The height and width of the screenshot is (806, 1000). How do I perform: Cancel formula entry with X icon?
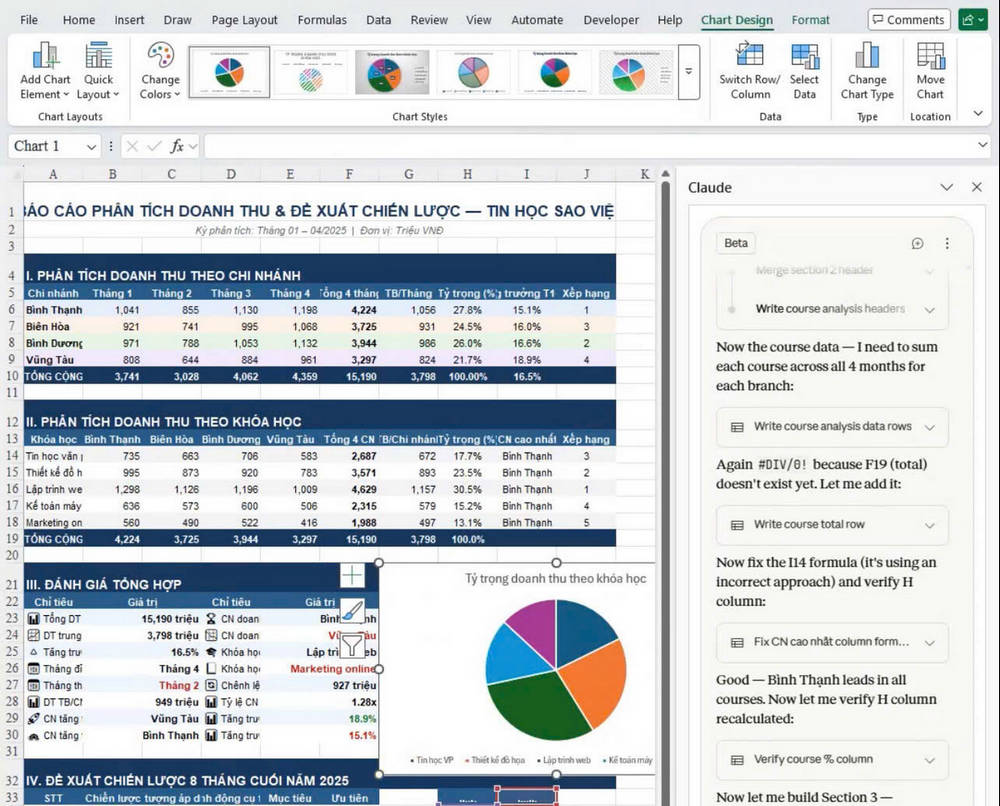pos(132,147)
